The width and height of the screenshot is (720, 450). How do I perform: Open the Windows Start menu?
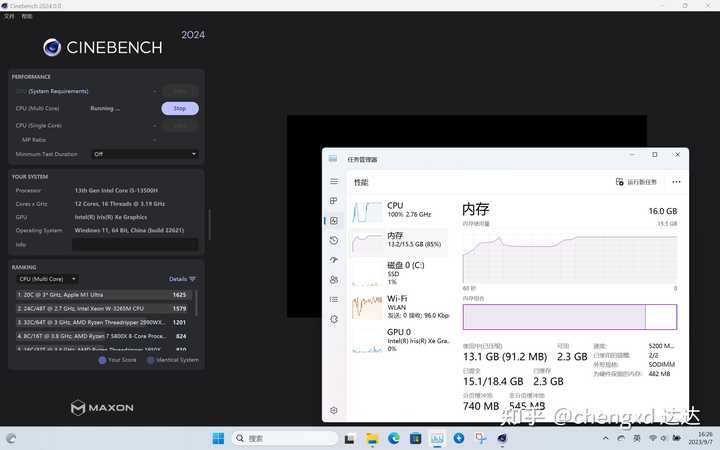click(x=218, y=439)
